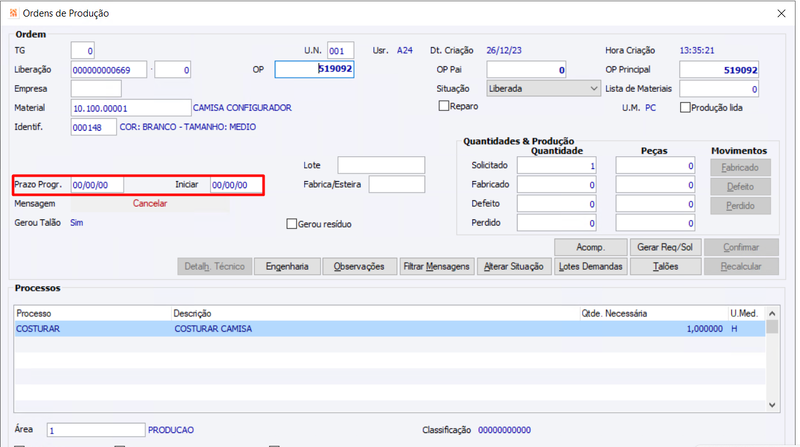Click the Fabricado Quantidade field
The width and height of the screenshot is (800, 447).
point(557,185)
